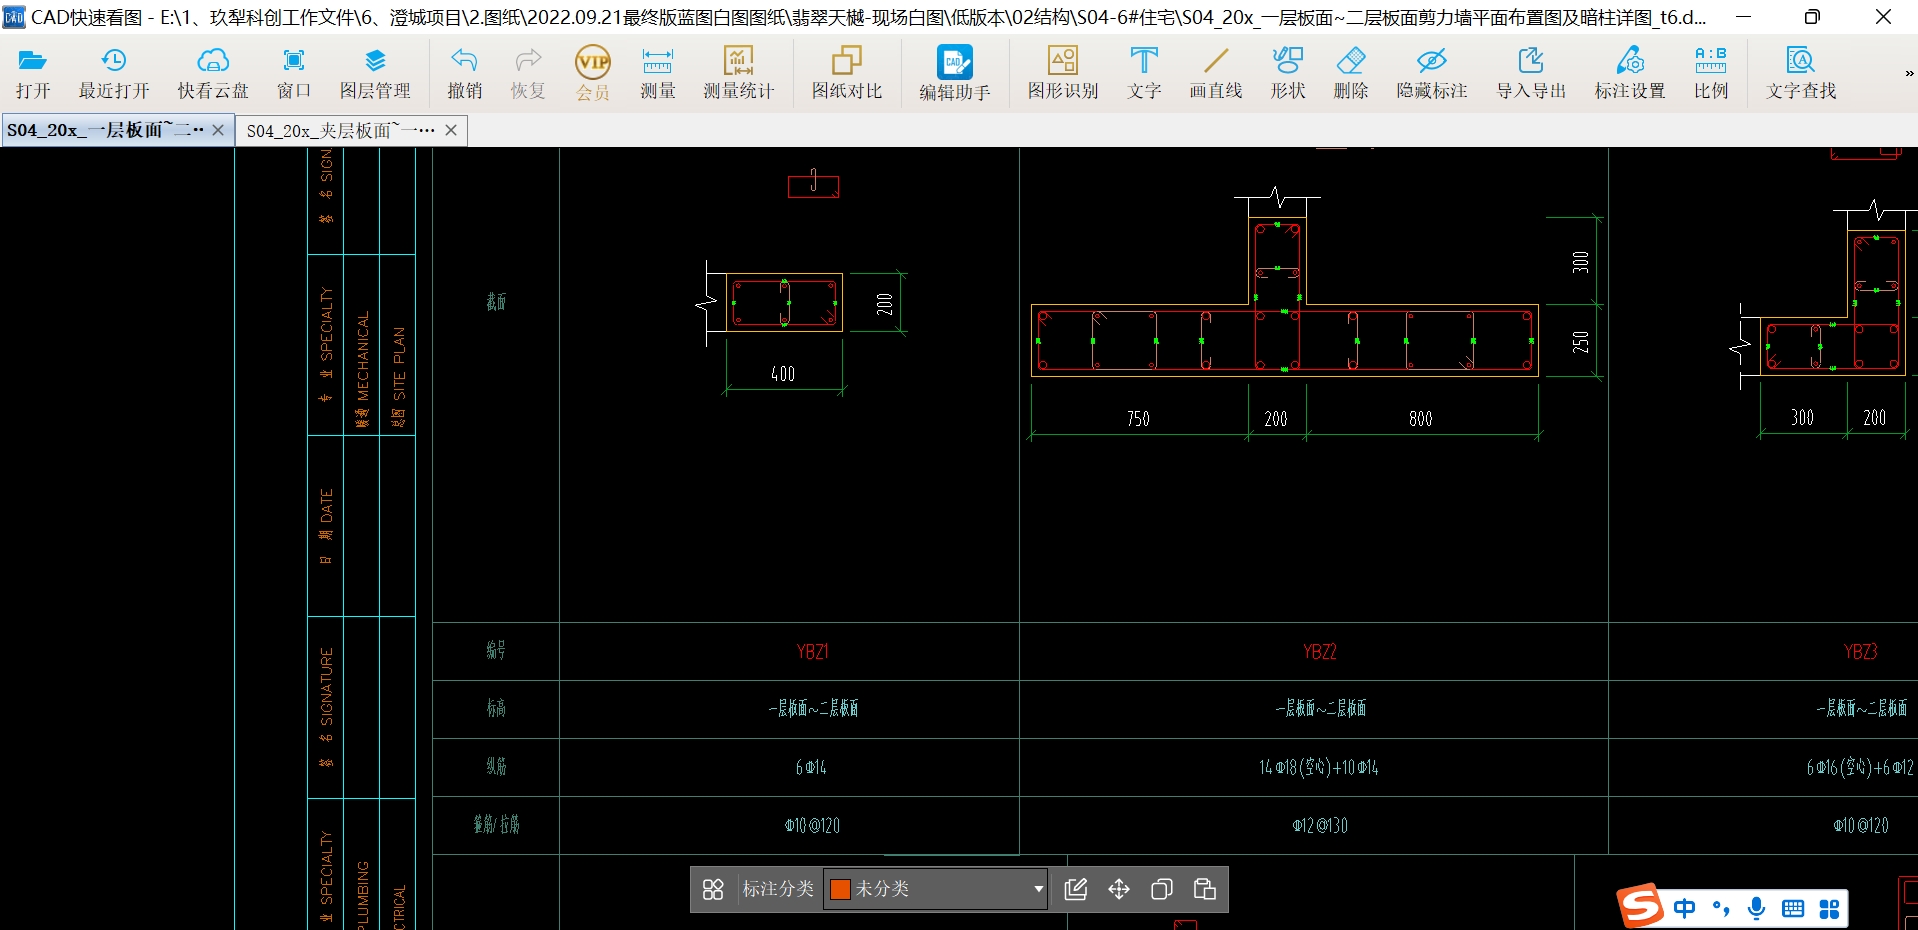Click the Sogou input method S logo
1918x930 pixels.
point(1641,906)
